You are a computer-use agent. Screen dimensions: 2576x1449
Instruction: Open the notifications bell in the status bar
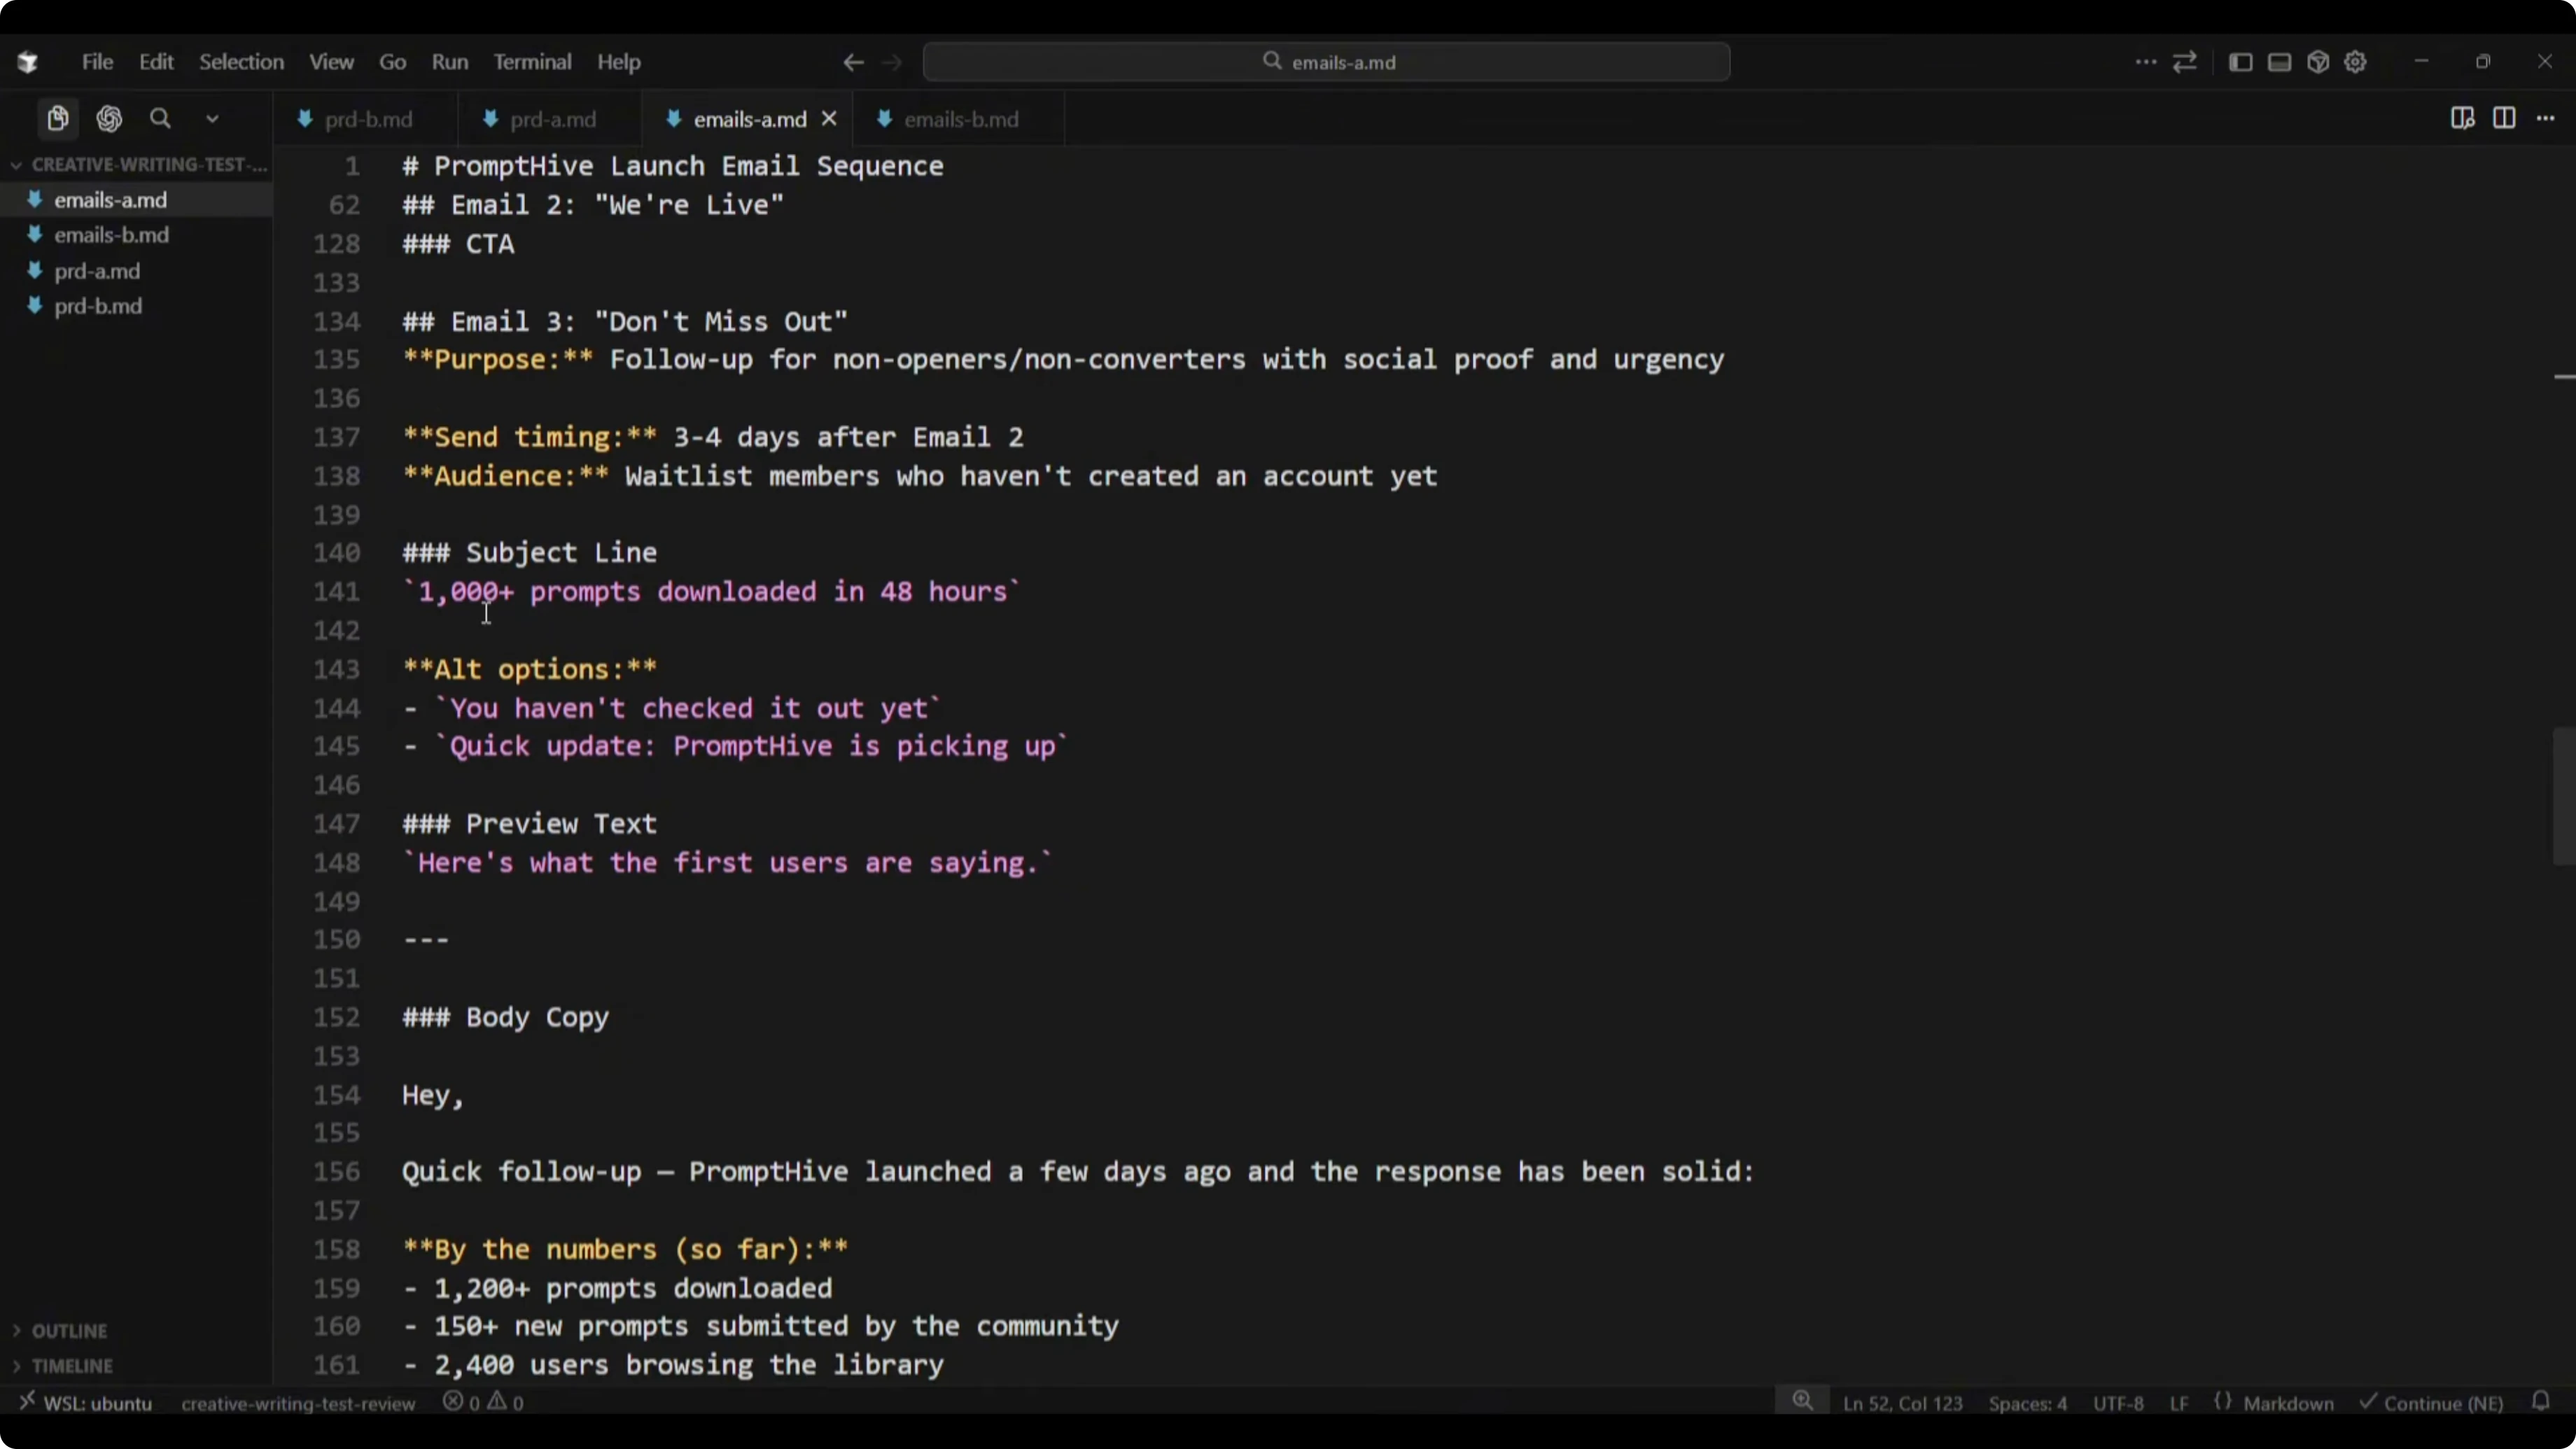tap(2541, 1402)
